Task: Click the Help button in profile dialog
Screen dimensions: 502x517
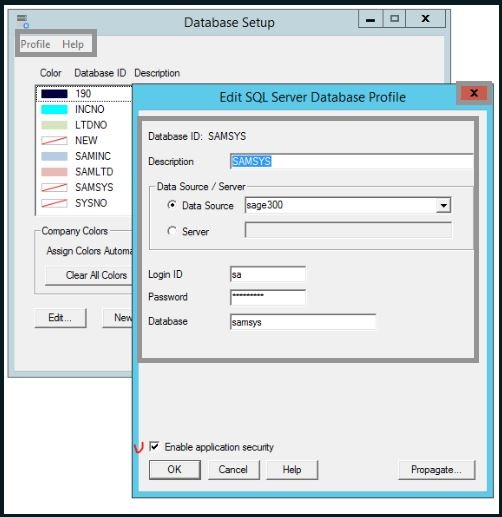Action: click(x=292, y=470)
